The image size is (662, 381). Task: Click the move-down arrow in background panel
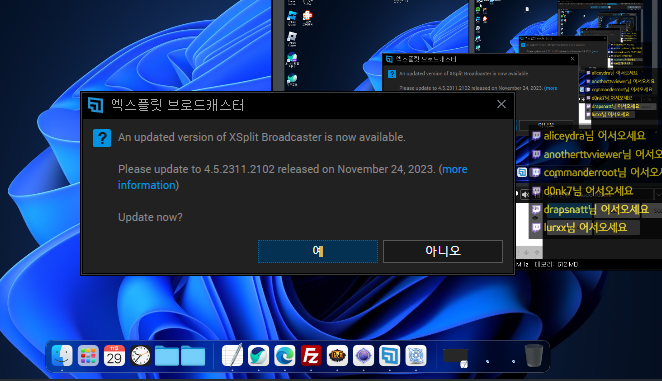[x=526, y=252]
